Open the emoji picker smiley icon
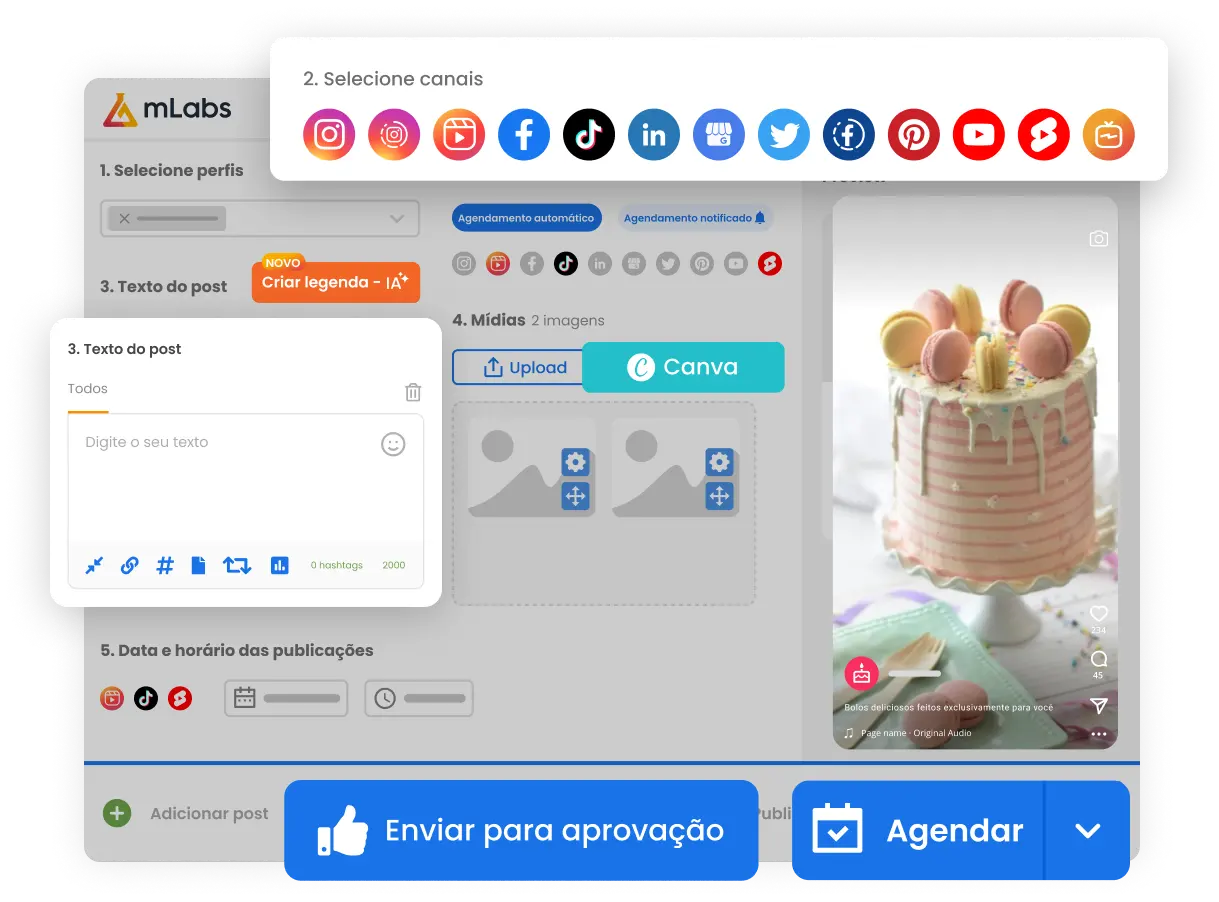 [x=393, y=444]
